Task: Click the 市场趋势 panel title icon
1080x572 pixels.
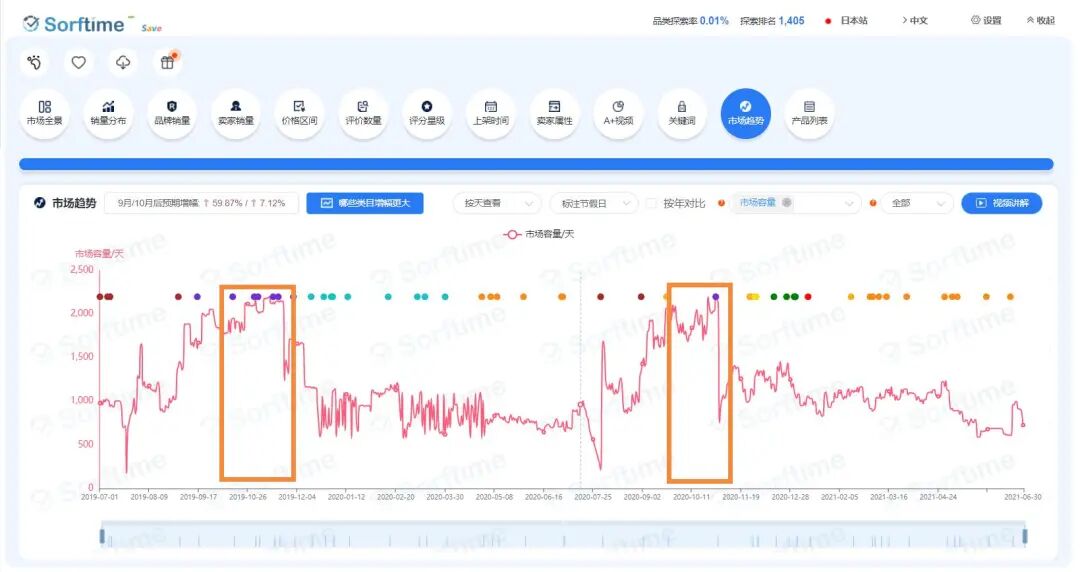Action: tap(40, 203)
